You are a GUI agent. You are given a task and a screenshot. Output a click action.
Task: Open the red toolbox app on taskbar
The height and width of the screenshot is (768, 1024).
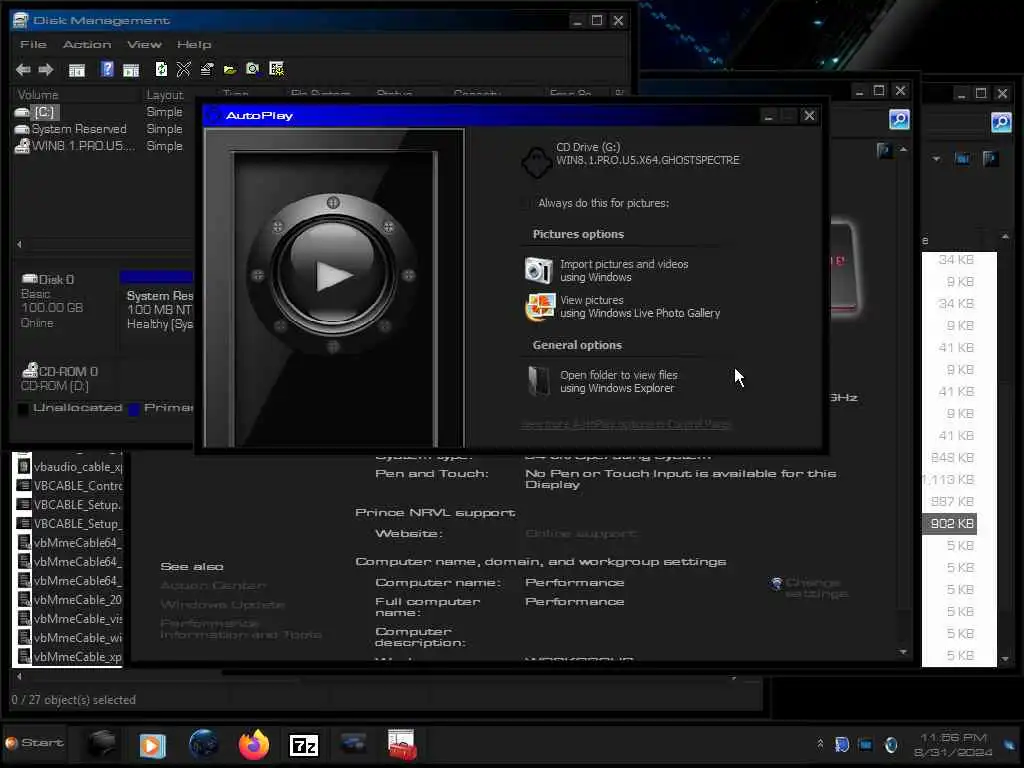pos(402,744)
